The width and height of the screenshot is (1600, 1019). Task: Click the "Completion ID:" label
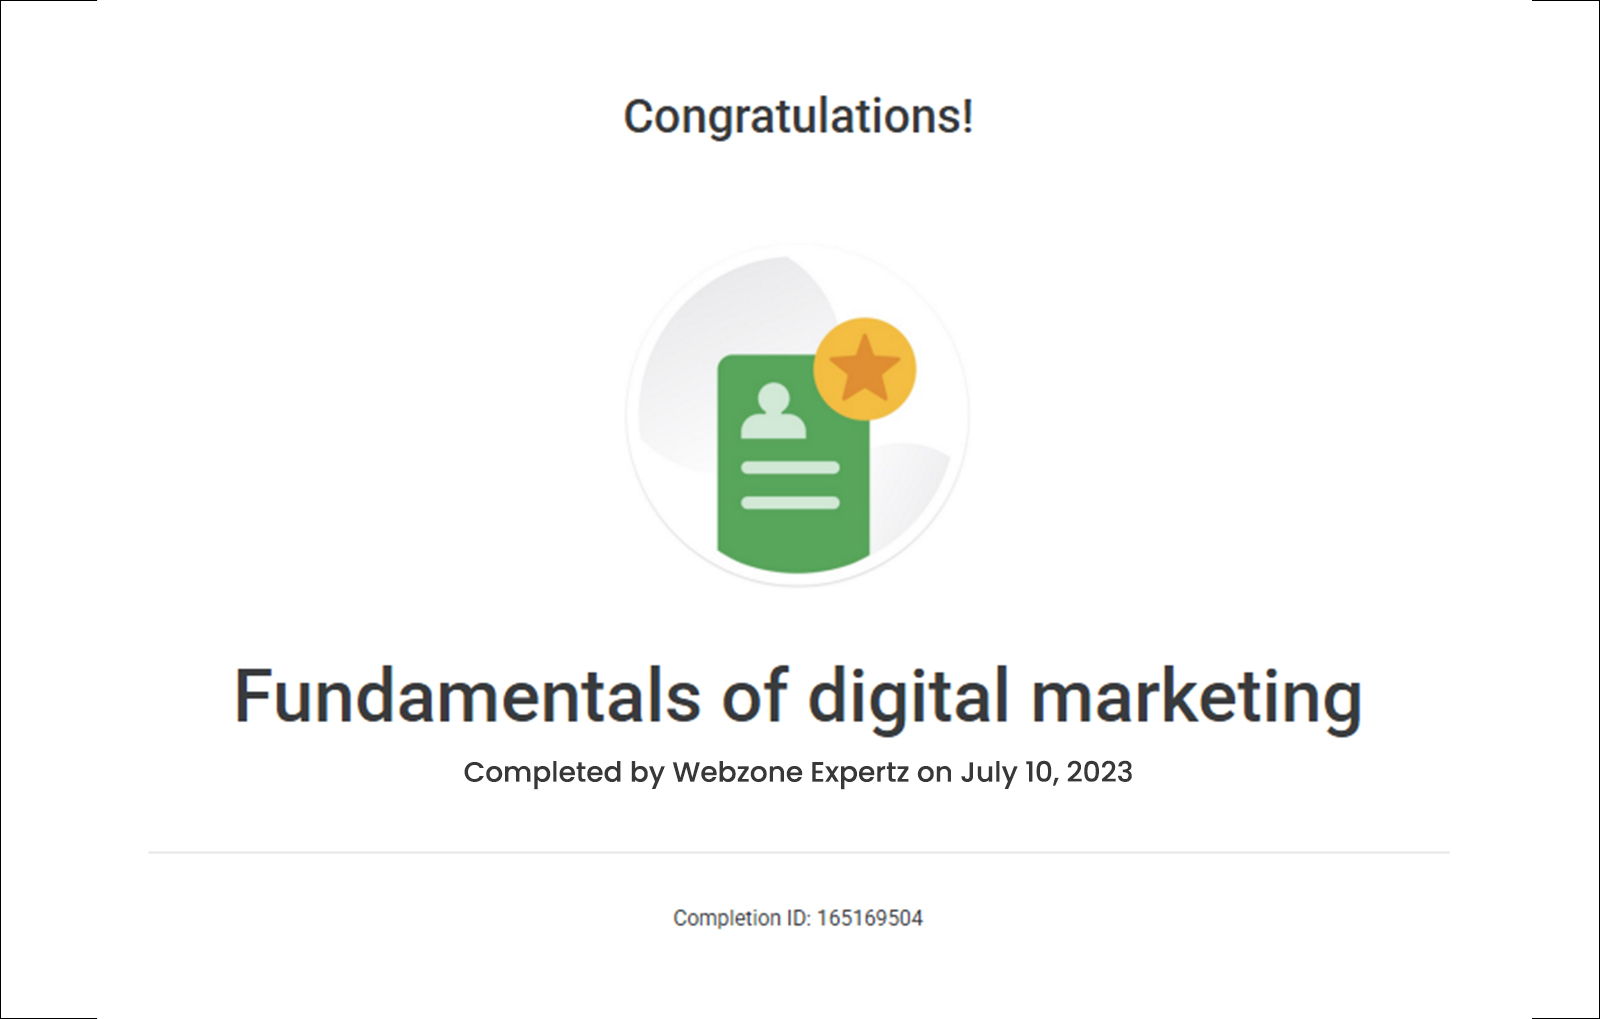(x=741, y=918)
